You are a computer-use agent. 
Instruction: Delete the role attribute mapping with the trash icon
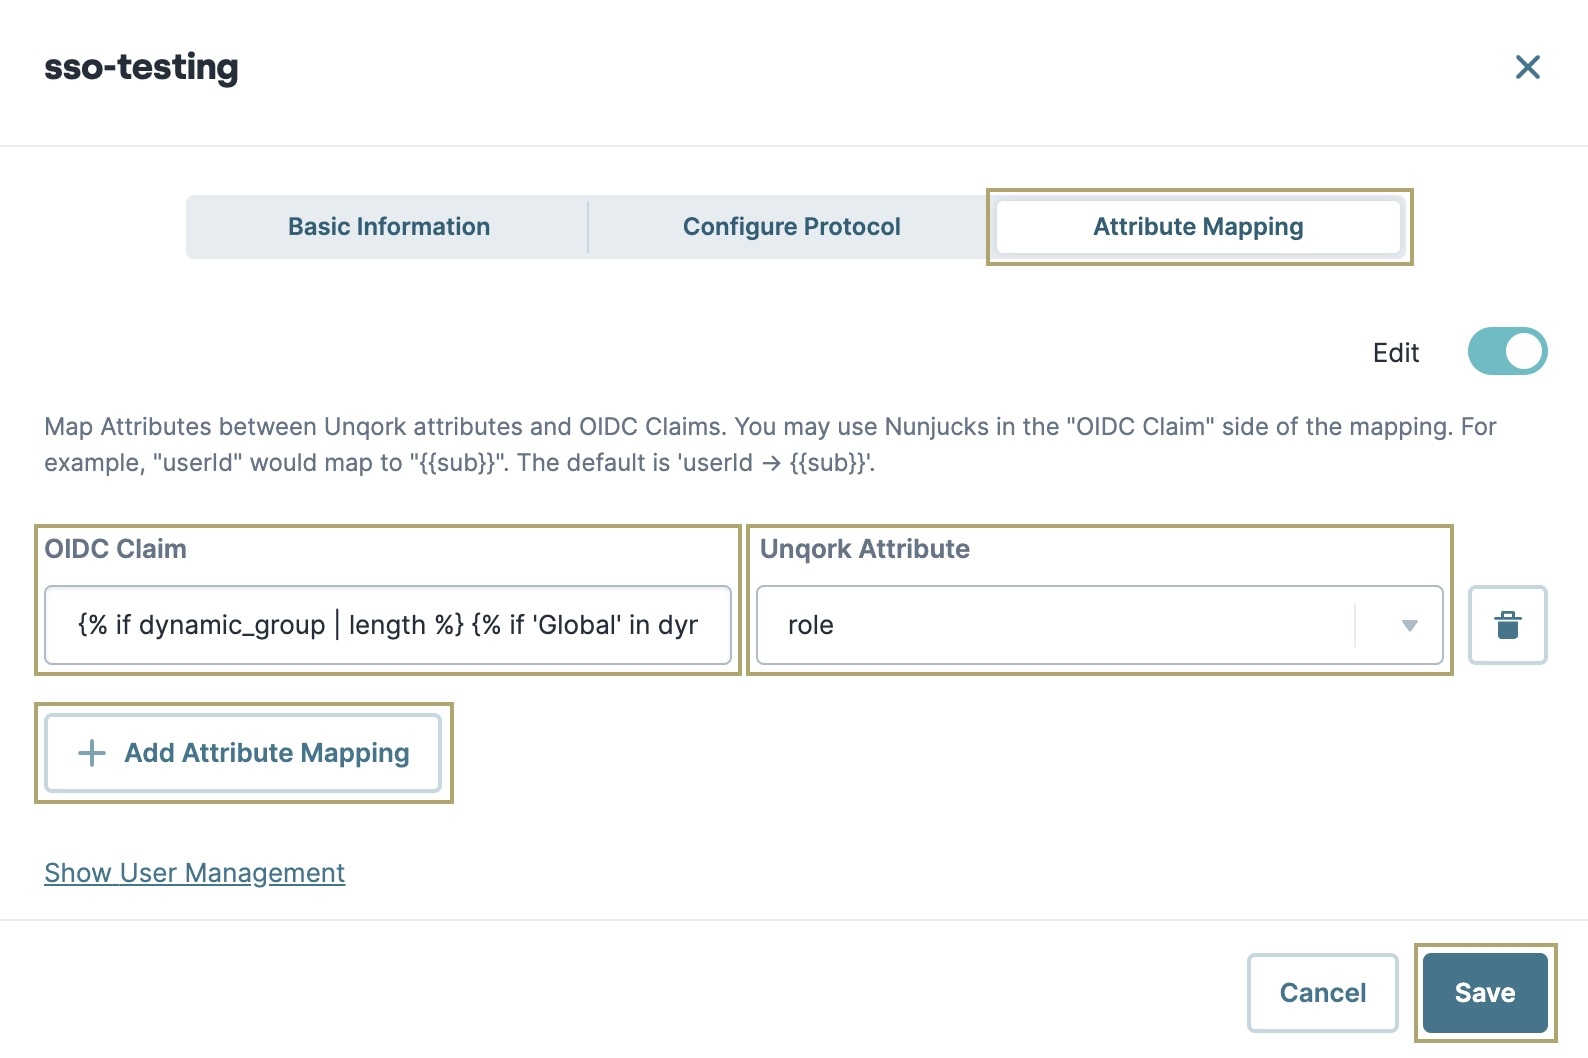(x=1507, y=625)
